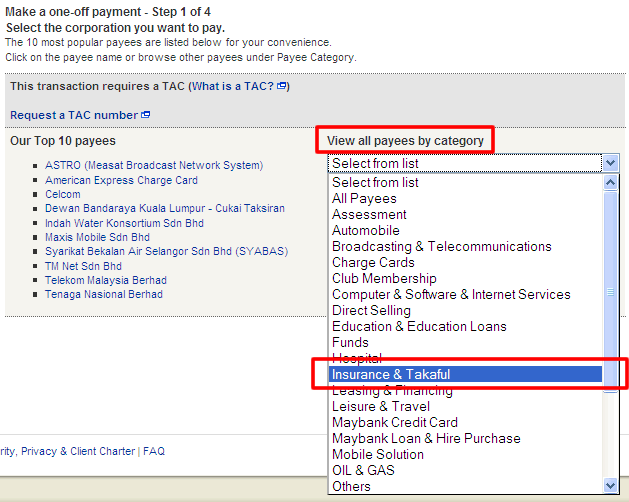Click the popup icon next to 'Request a TAC number'
Viewport: 629px width, 502px height.
point(146,115)
